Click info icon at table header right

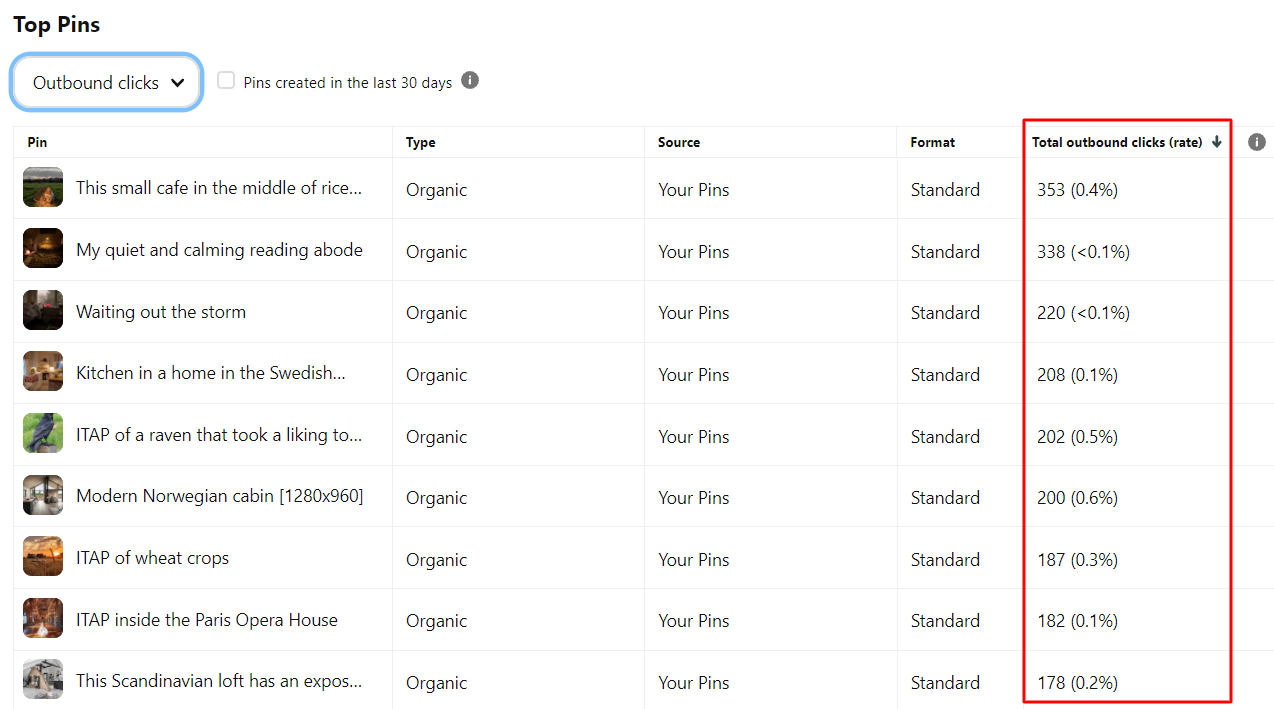tap(1257, 142)
